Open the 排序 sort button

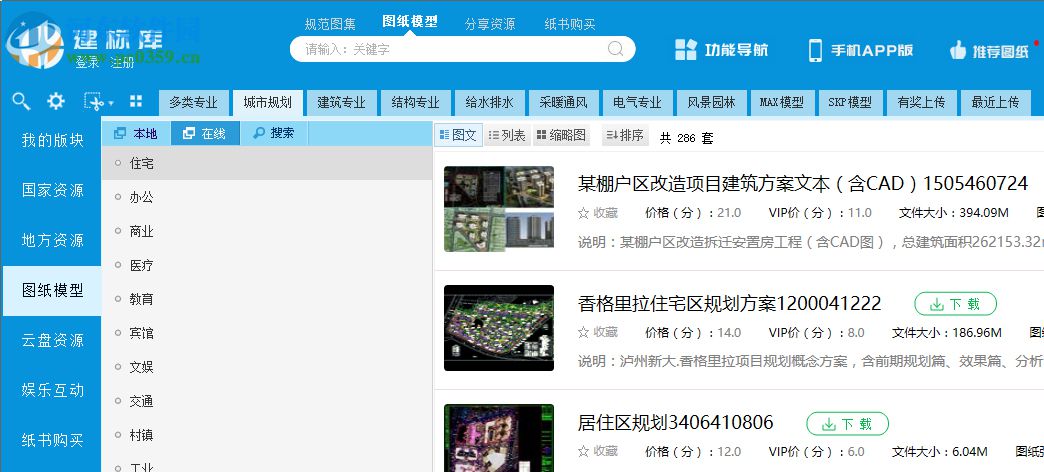(x=625, y=135)
